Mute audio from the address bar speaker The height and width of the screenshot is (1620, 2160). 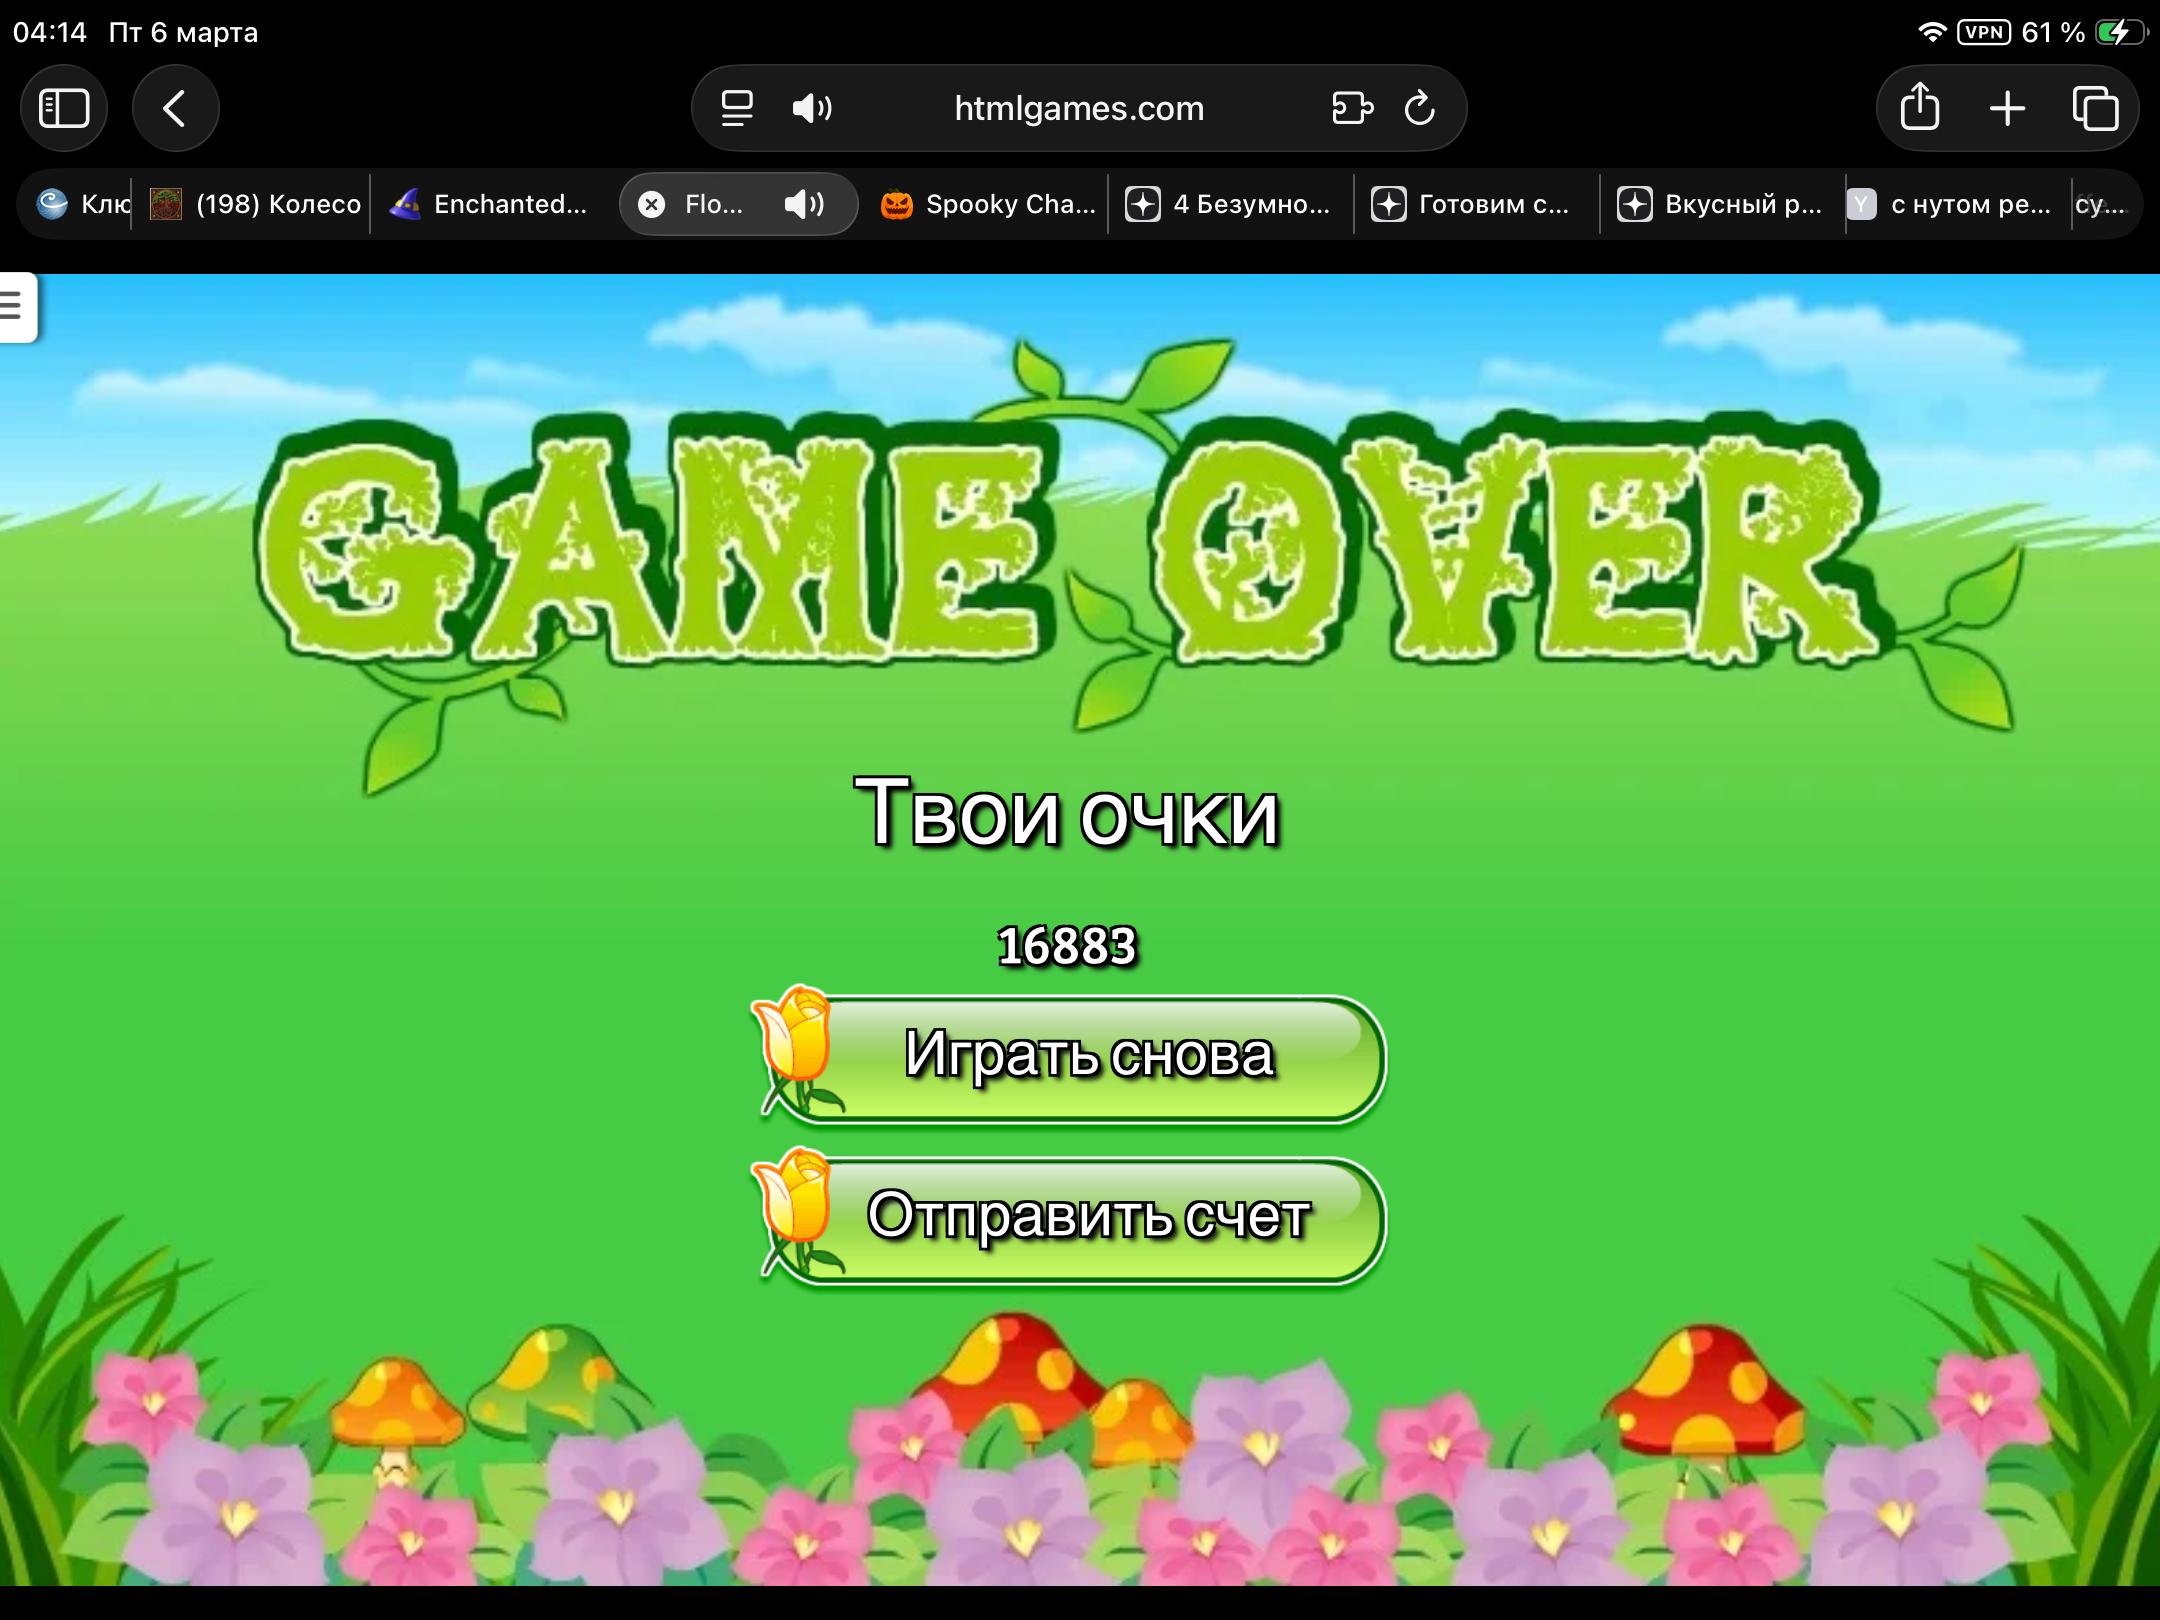point(811,108)
